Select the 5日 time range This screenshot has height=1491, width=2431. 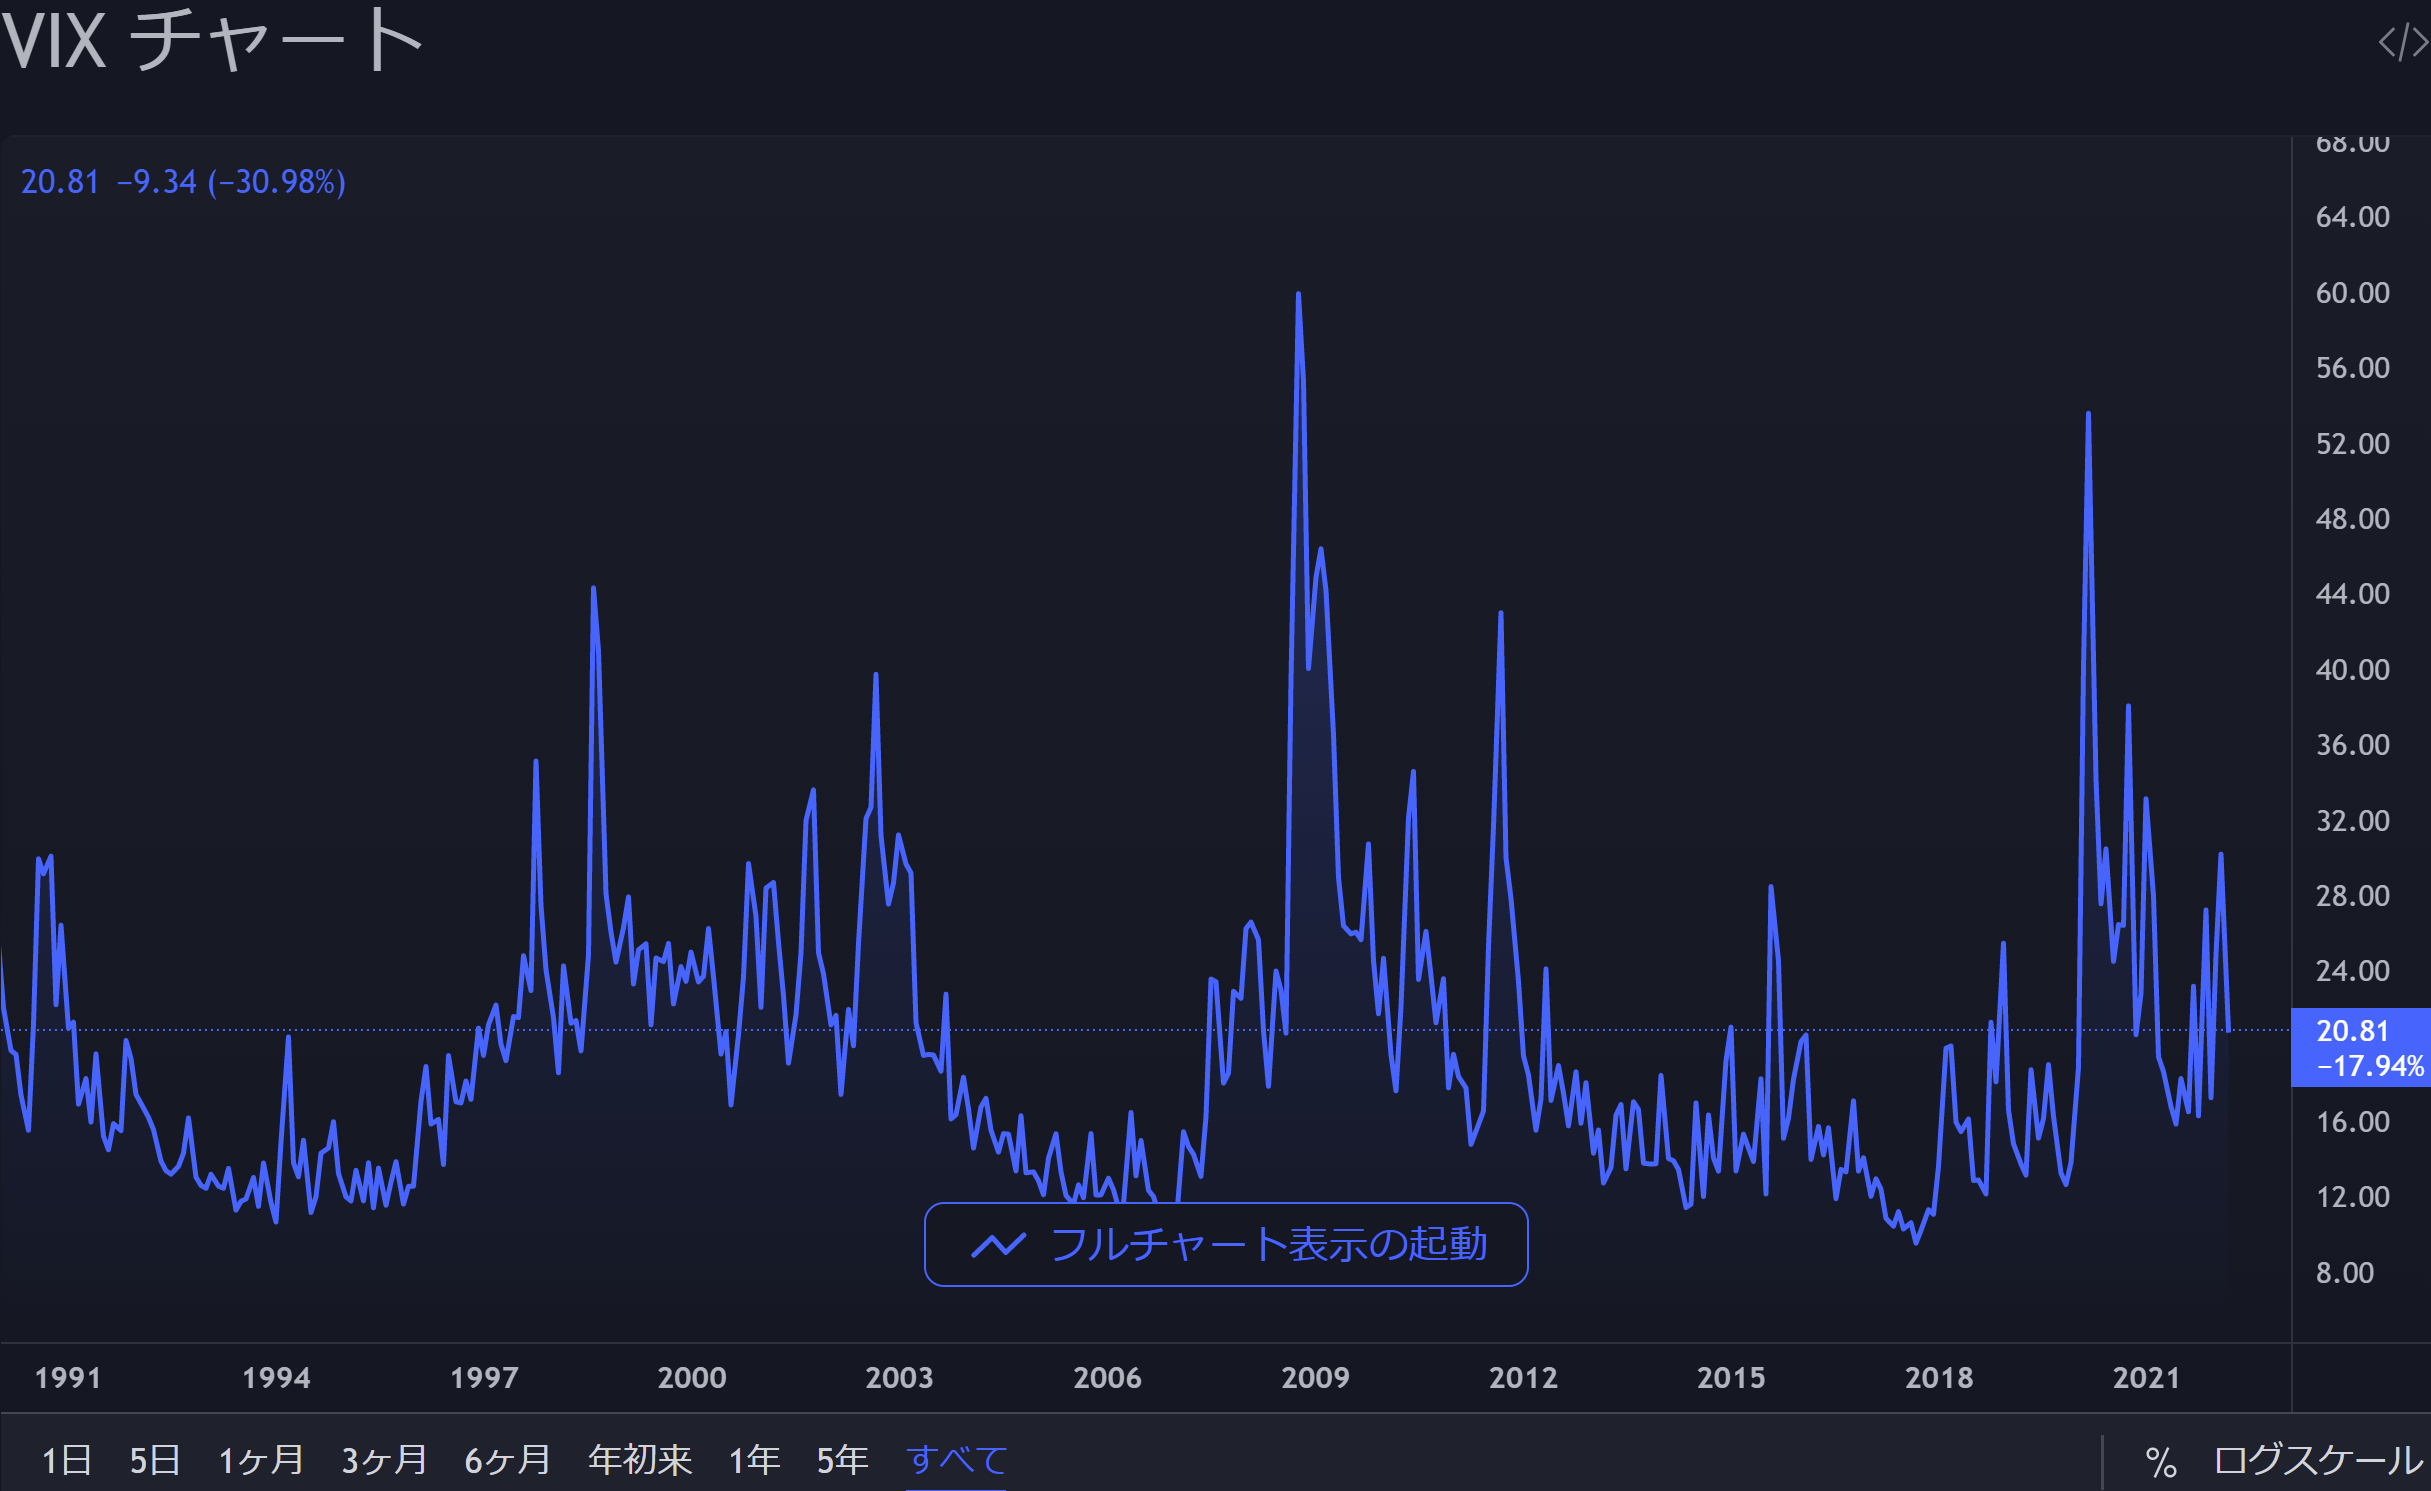(155, 1461)
